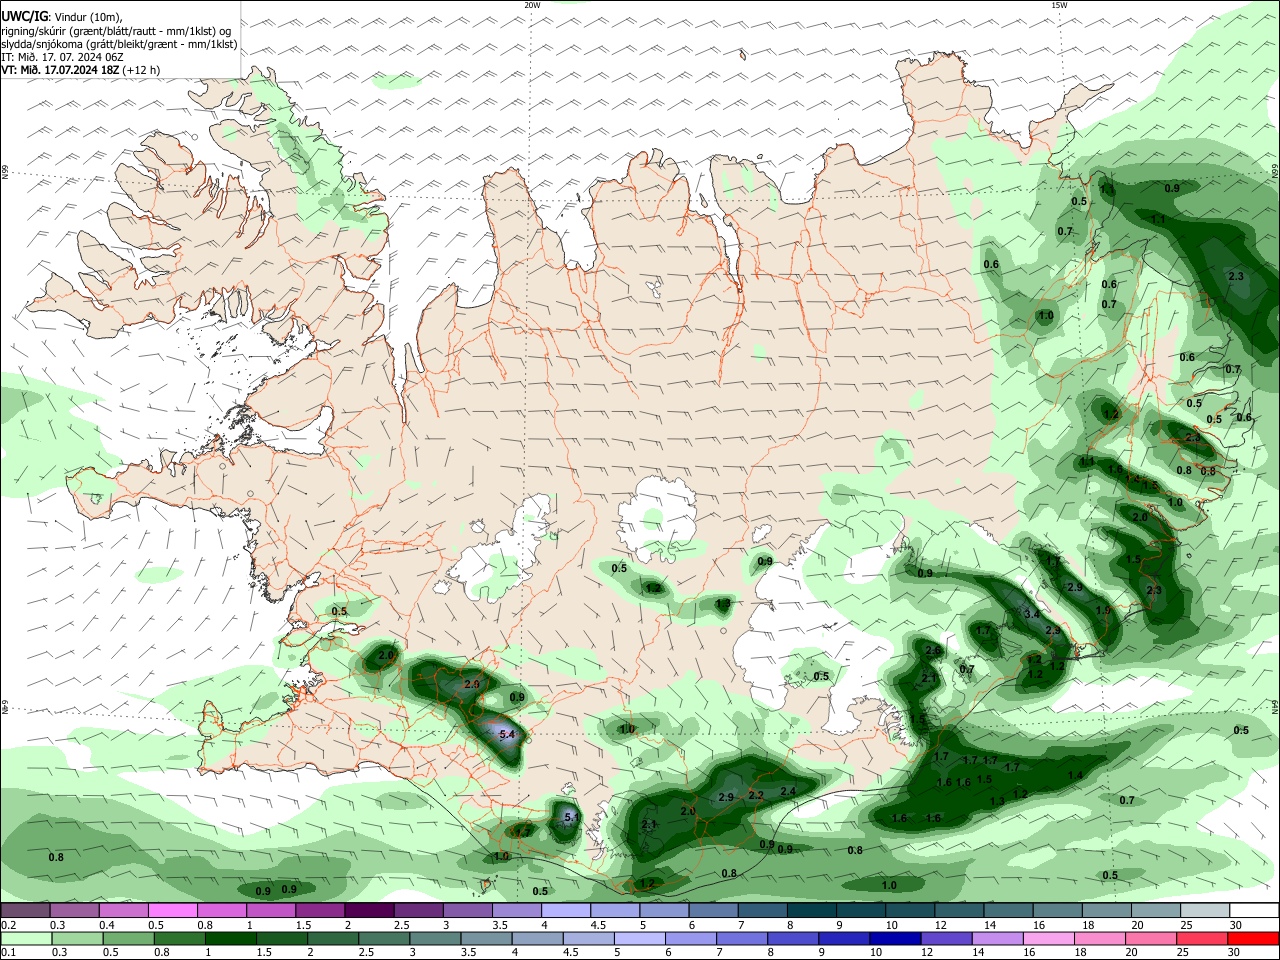
Task: Click the 2.6 precipitation value on the map
Action: click(x=933, y=650)
